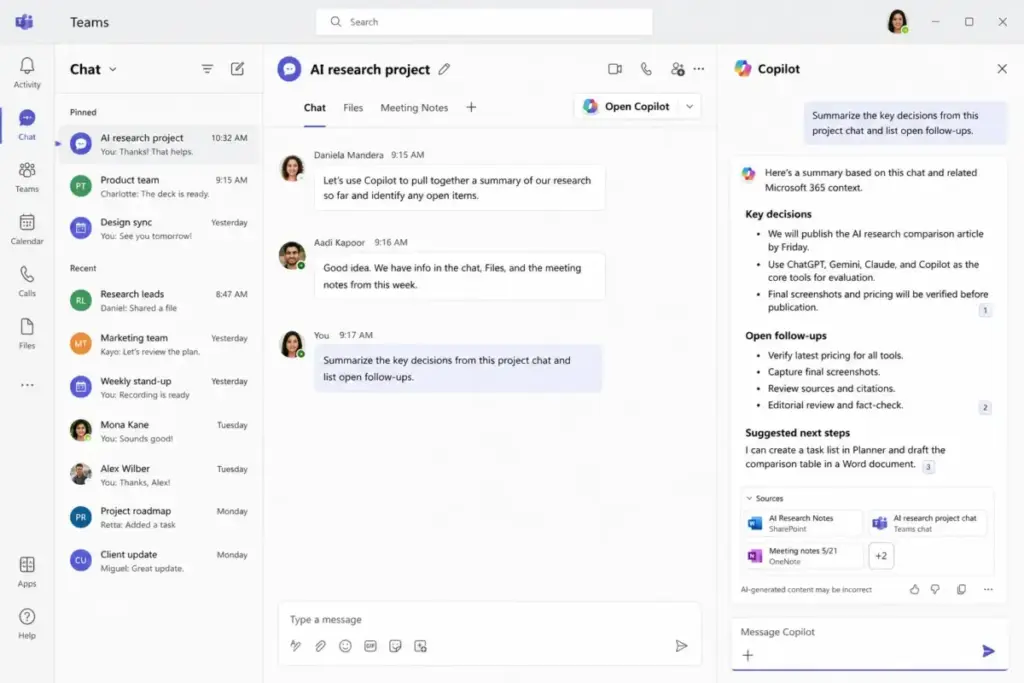Switch to the Files tab

[x=353, y=108]
